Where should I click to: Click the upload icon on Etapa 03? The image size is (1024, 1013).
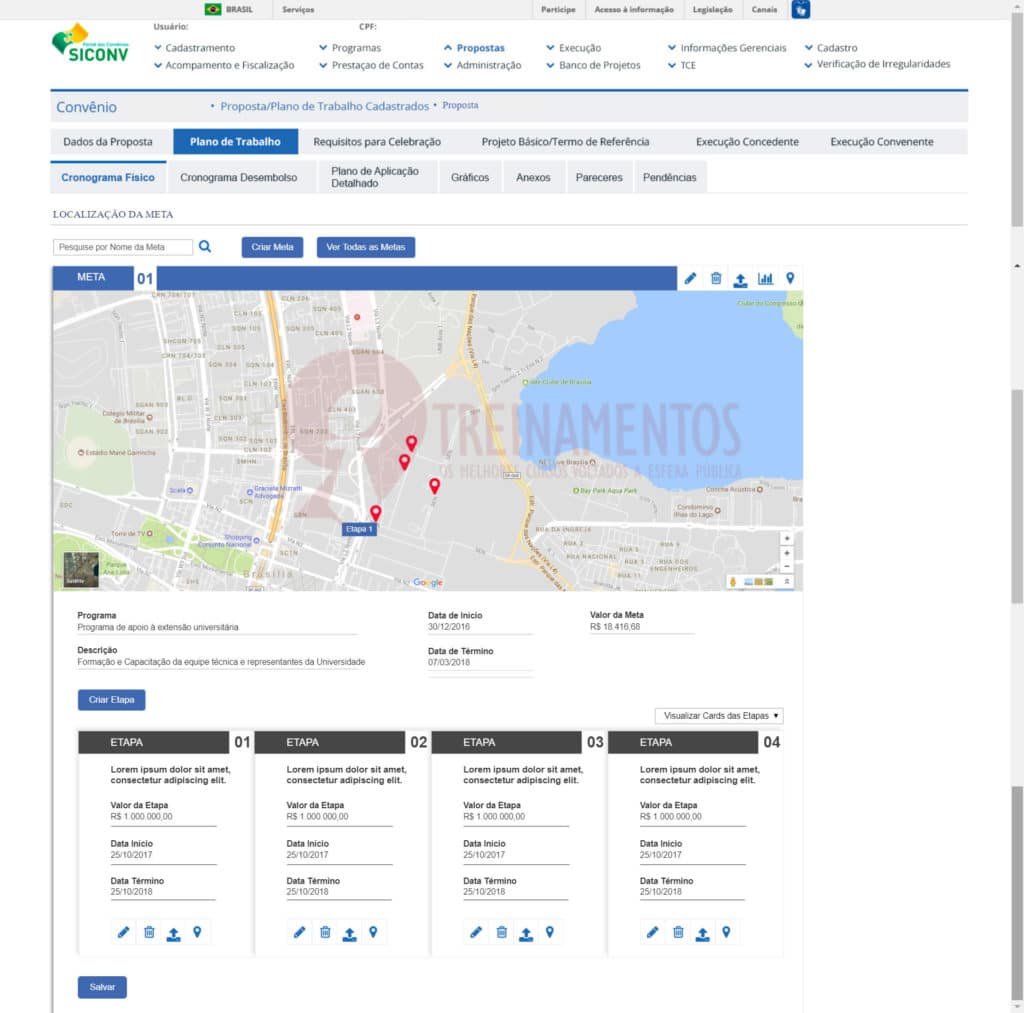coord(526,933)
